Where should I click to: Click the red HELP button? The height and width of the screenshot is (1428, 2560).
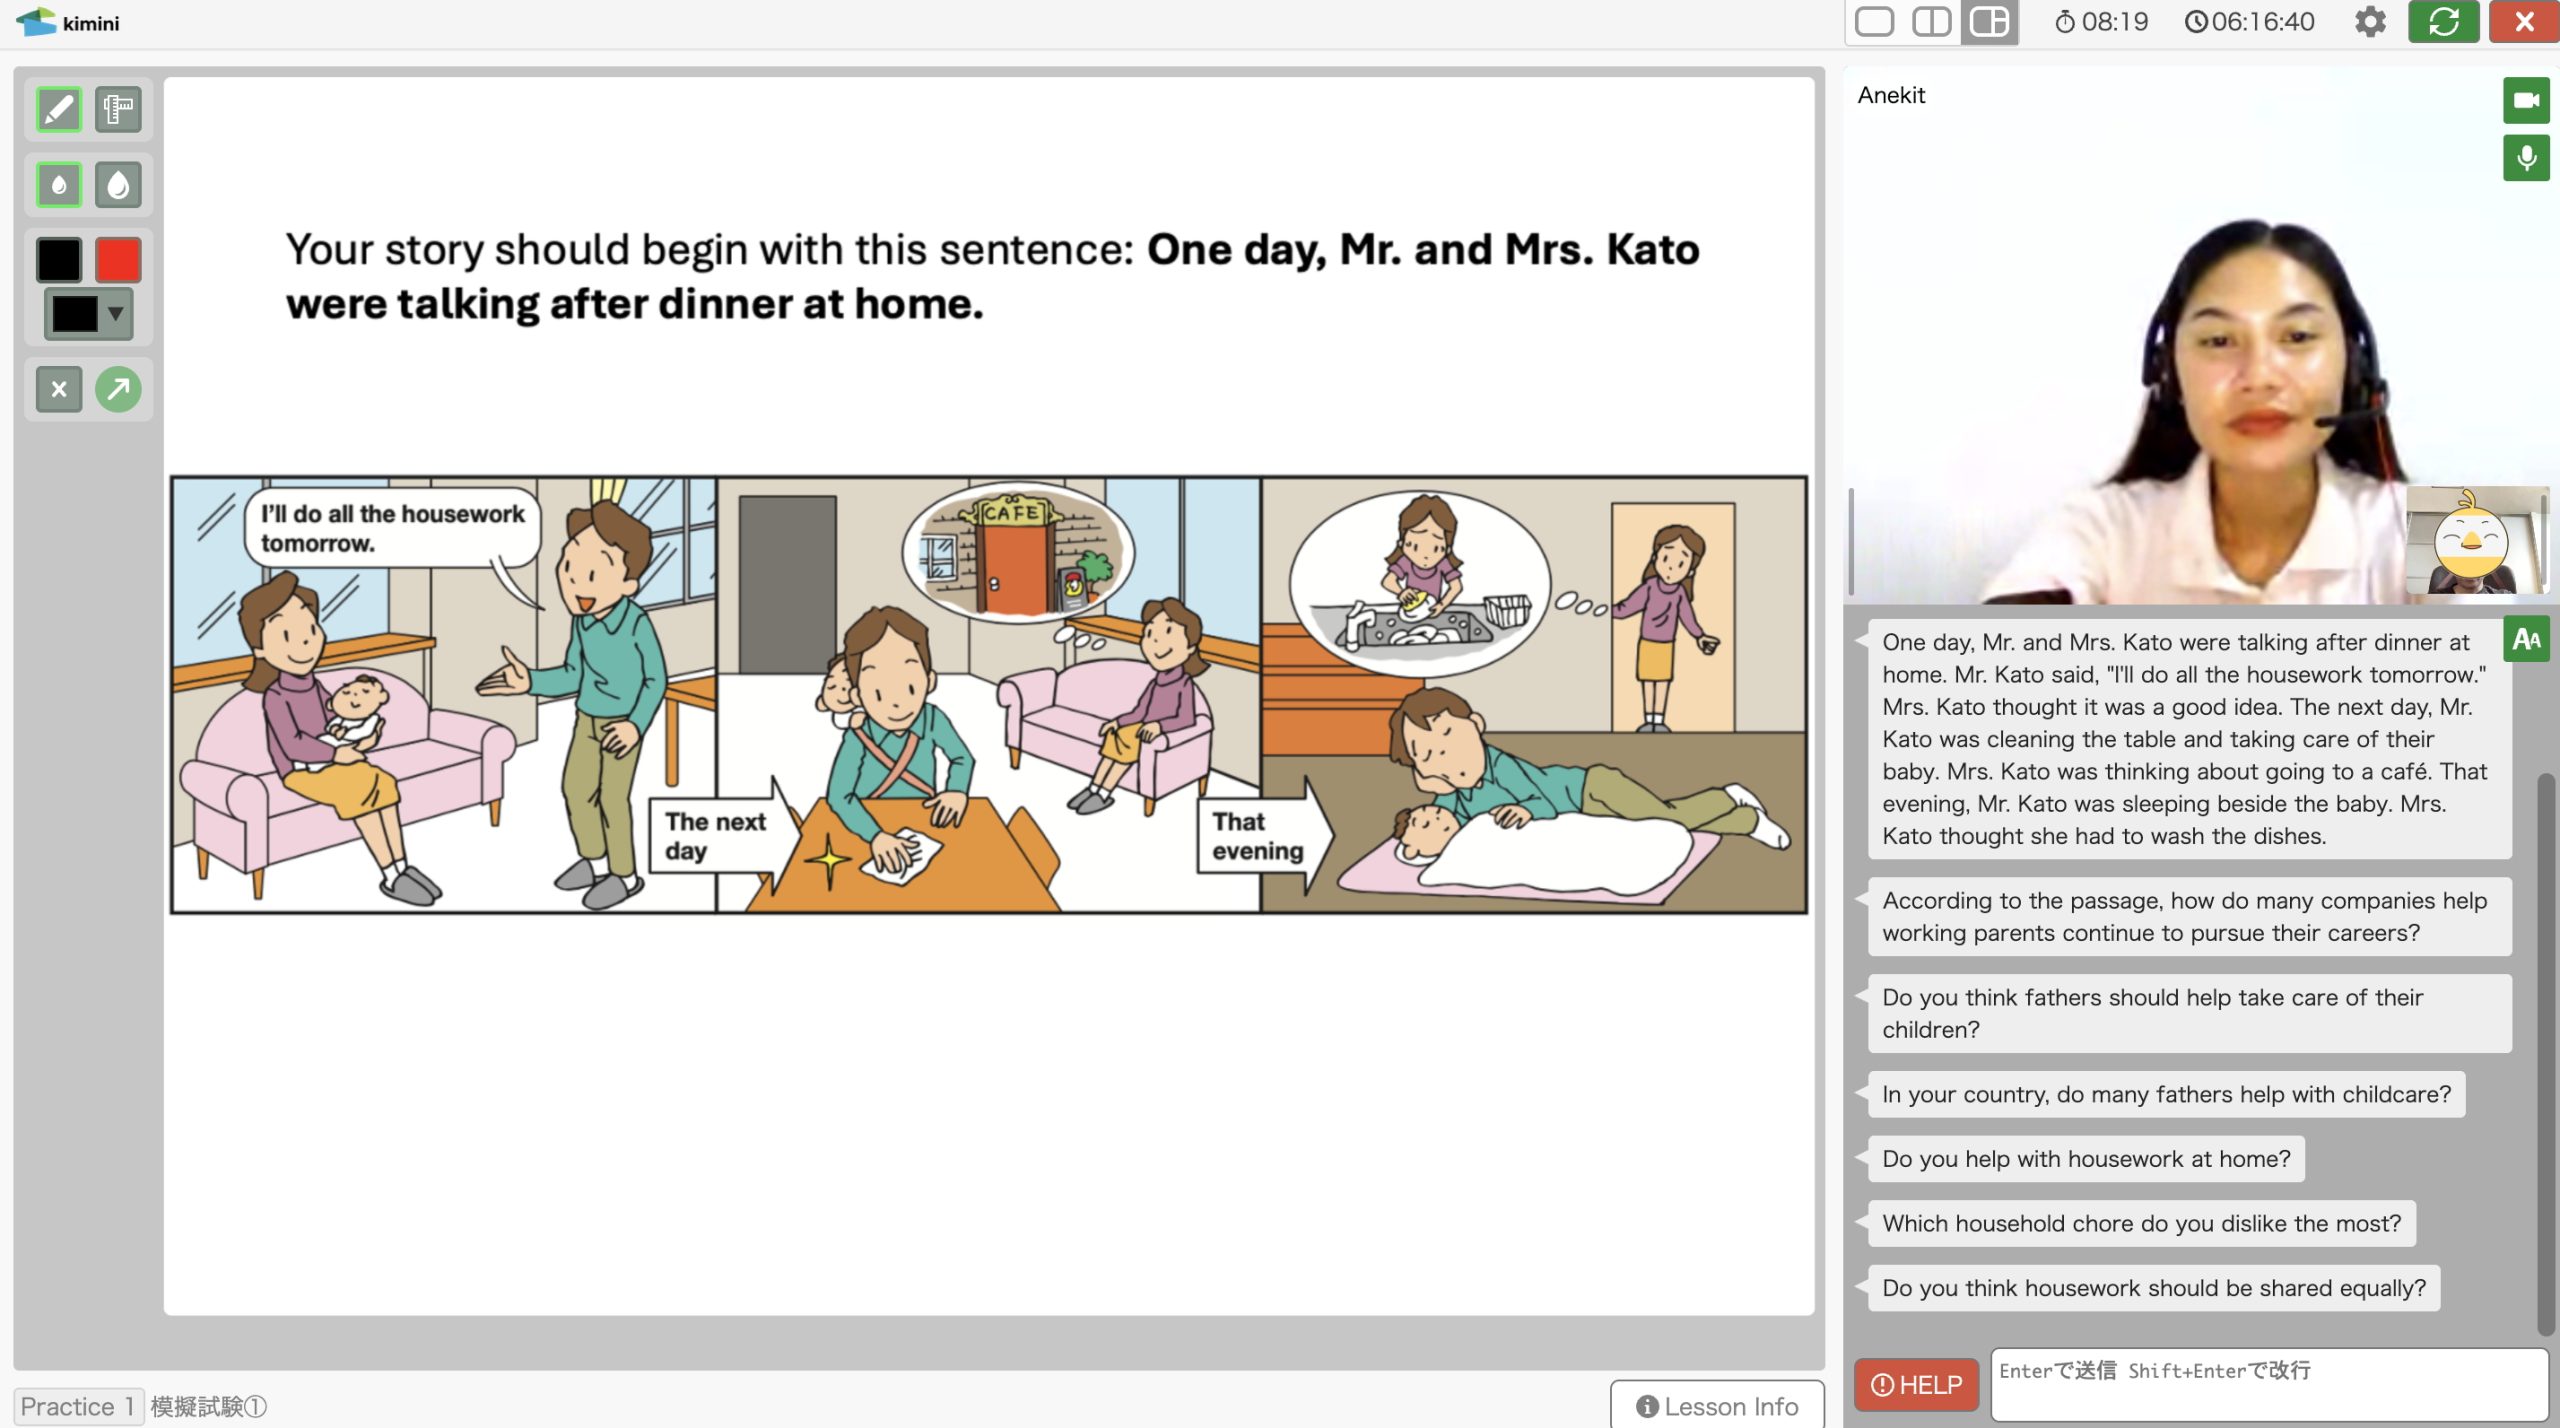click(1916, 1385)
